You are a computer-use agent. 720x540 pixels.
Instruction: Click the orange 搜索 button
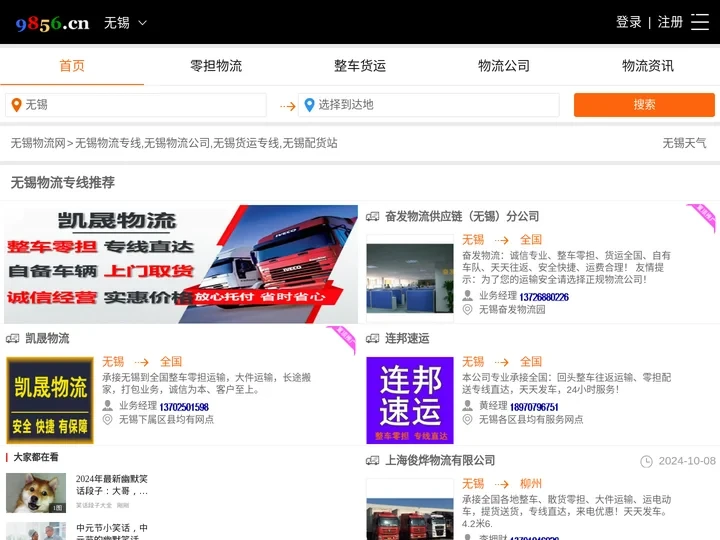tap(644, 105)
